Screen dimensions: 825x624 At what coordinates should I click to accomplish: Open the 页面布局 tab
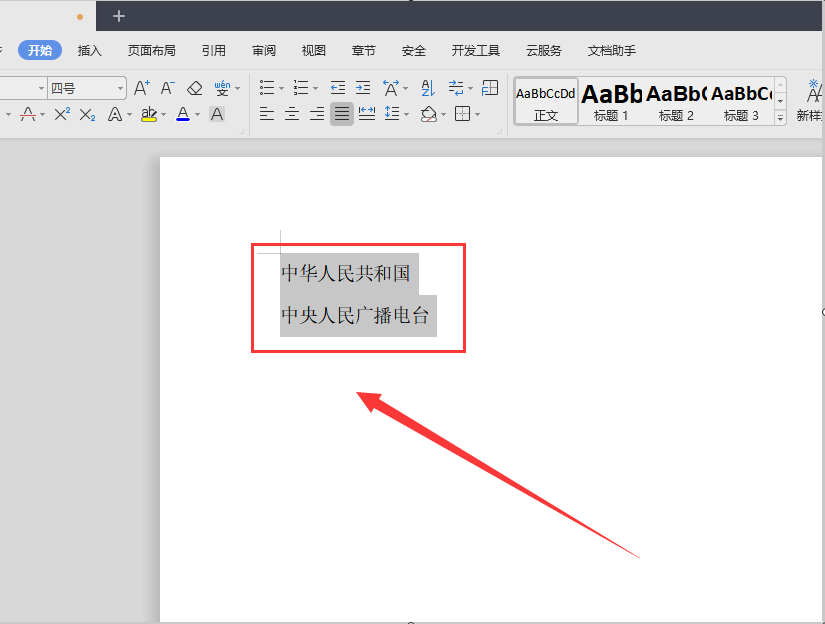click(152, 51)
